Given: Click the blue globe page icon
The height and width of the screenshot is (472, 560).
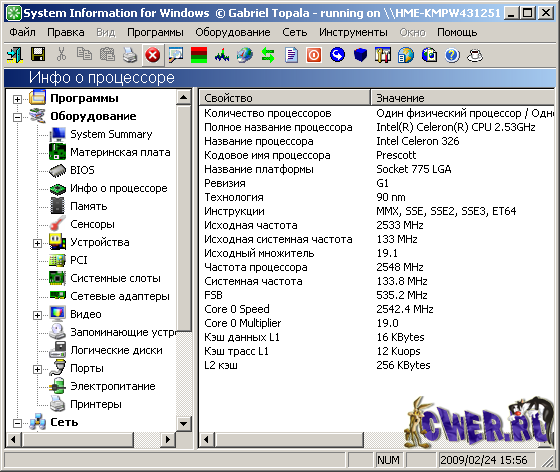Looking at the screenshot, I should pos(429,55).
